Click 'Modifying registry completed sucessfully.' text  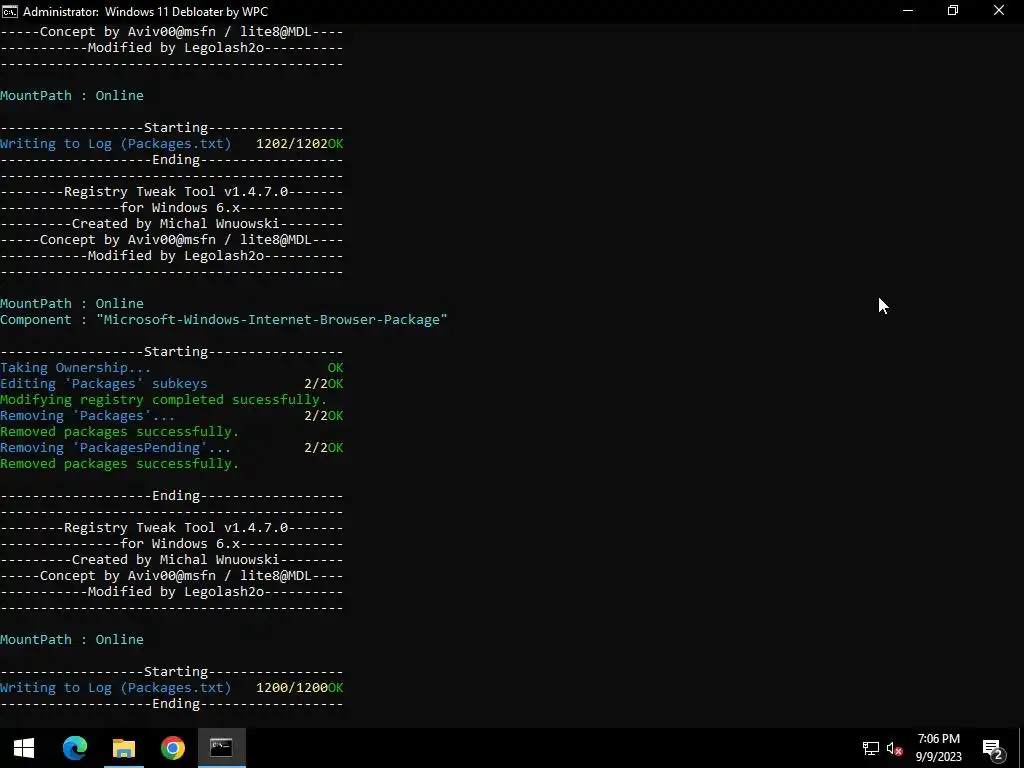pos(163,400)
